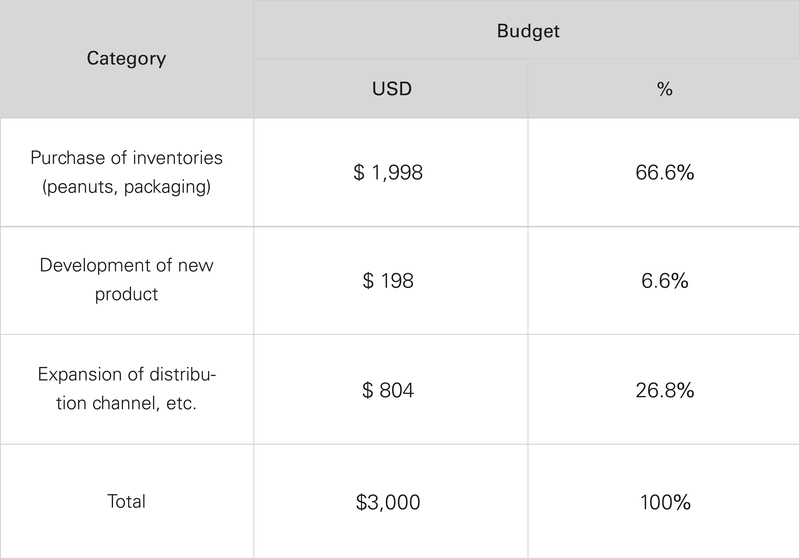The image size is (800, 559).
Task: Click the Budget header cell
Action: click(x=527, y=31)
